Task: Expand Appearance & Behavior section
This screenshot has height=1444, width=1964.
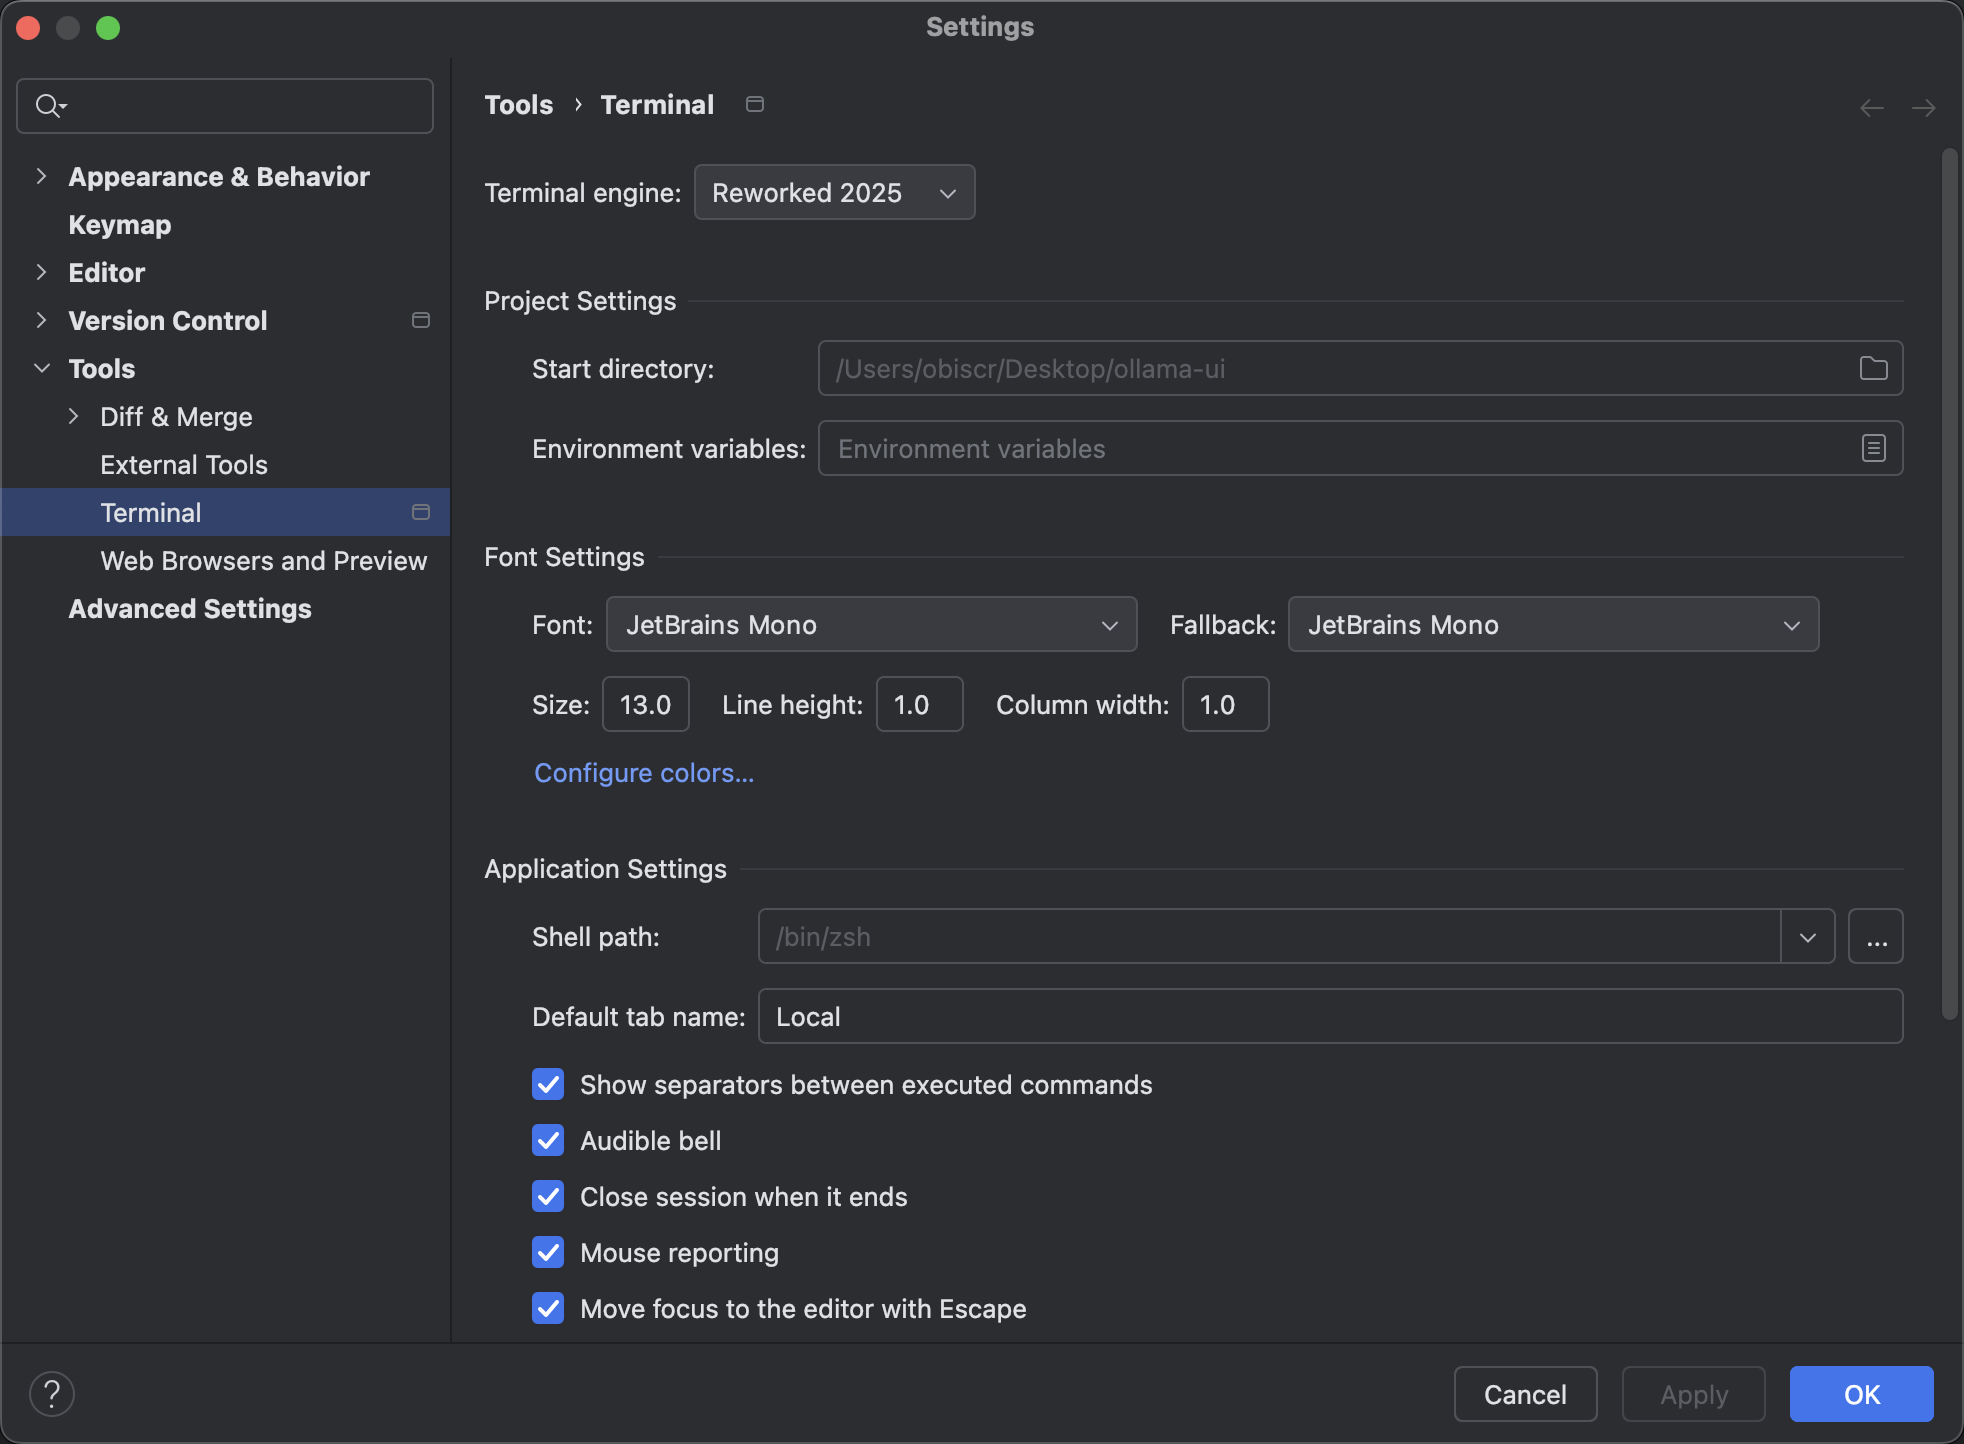Action: [x=41, y=176]
